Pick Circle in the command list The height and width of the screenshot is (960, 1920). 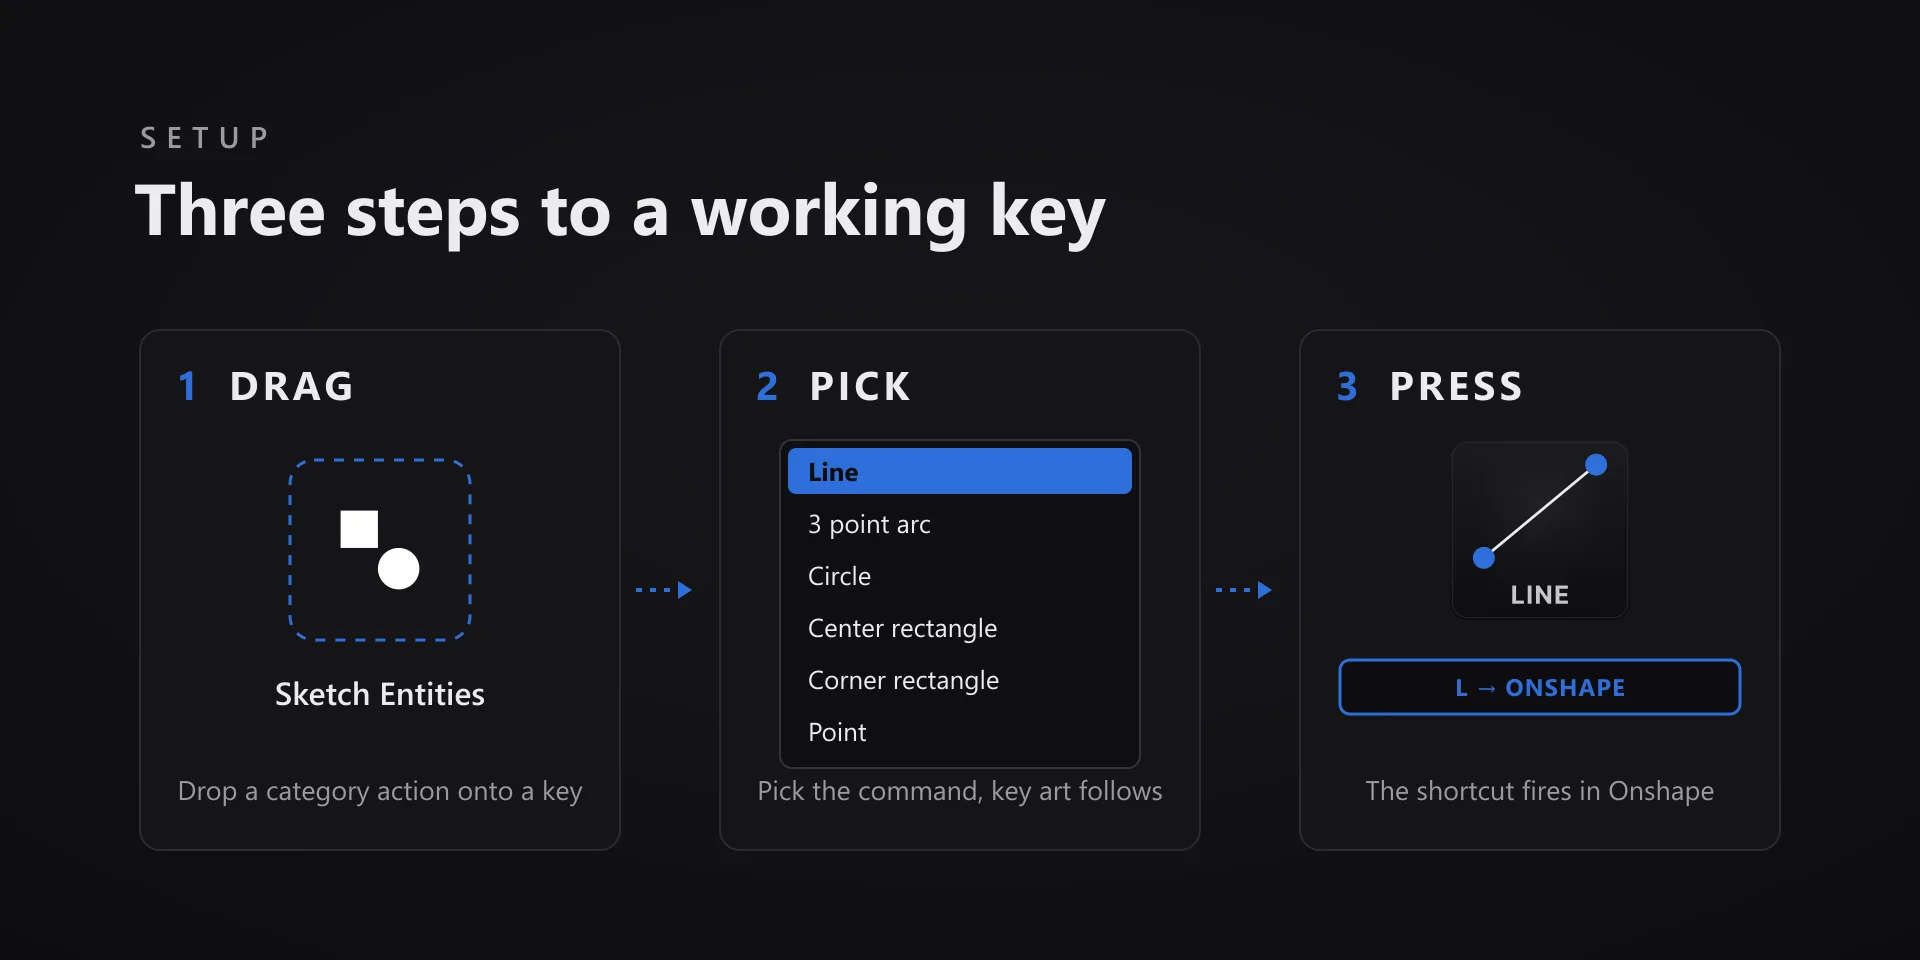(960, 576)
